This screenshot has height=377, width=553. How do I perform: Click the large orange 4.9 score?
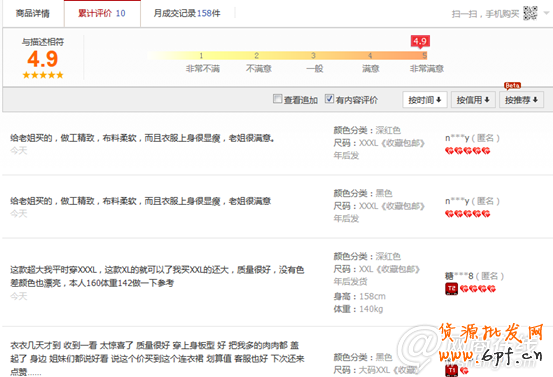click(x=43, y=59)
